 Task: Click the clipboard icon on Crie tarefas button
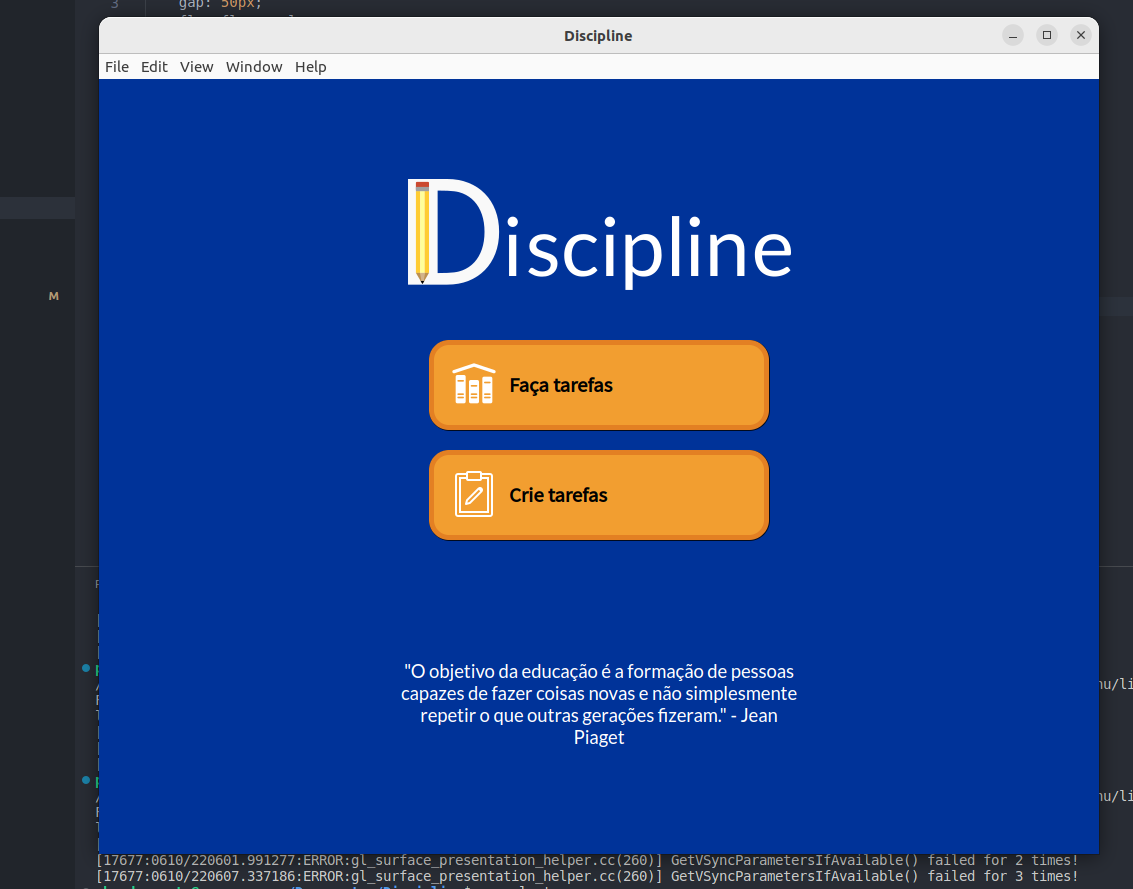click(473, 494)
